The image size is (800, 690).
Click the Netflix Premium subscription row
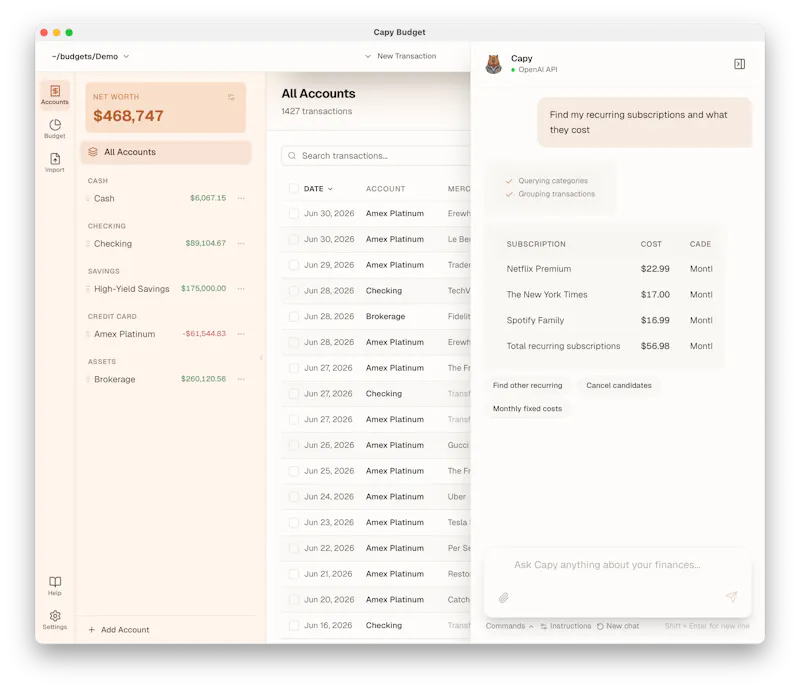click(609, 268)
